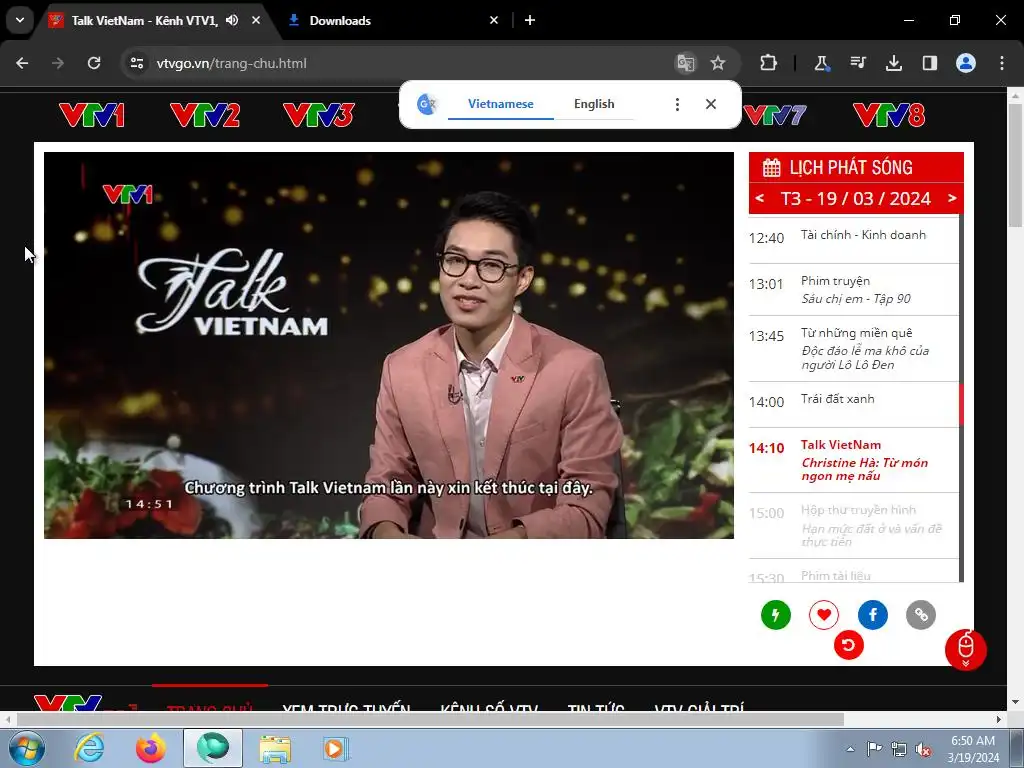1024x768 pixels.
Task: Share the stream on Facebook
Action: tap(872, 615)
